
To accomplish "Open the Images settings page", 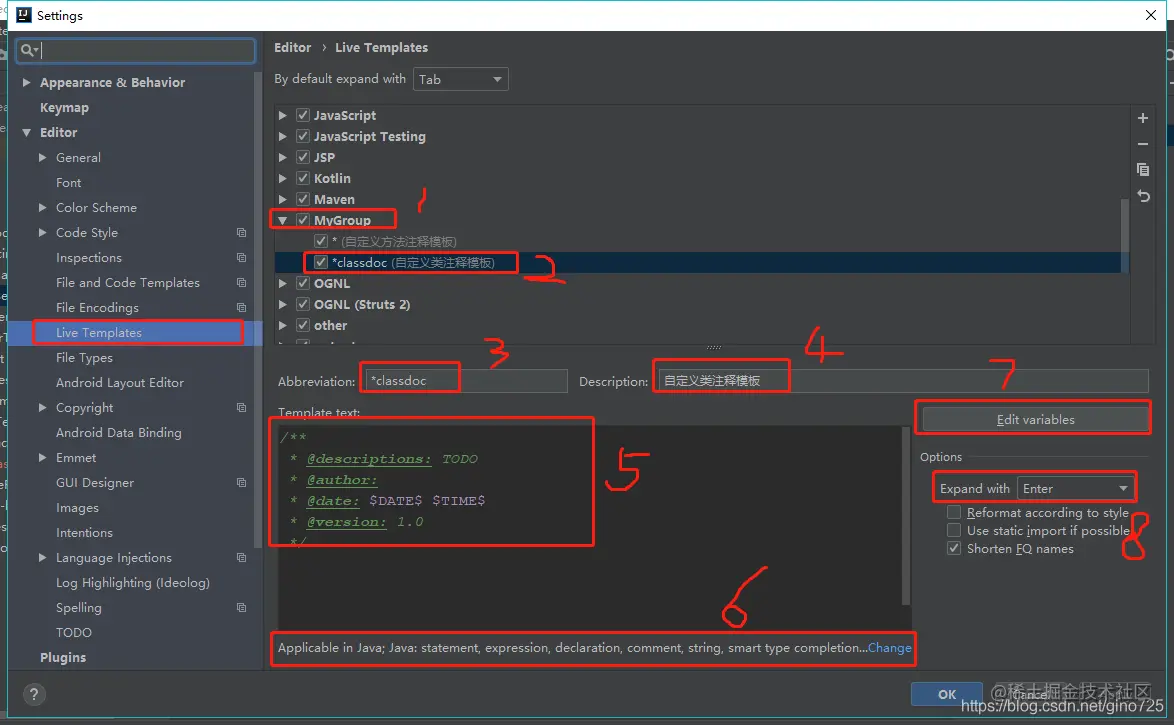I will coord(77,508).
